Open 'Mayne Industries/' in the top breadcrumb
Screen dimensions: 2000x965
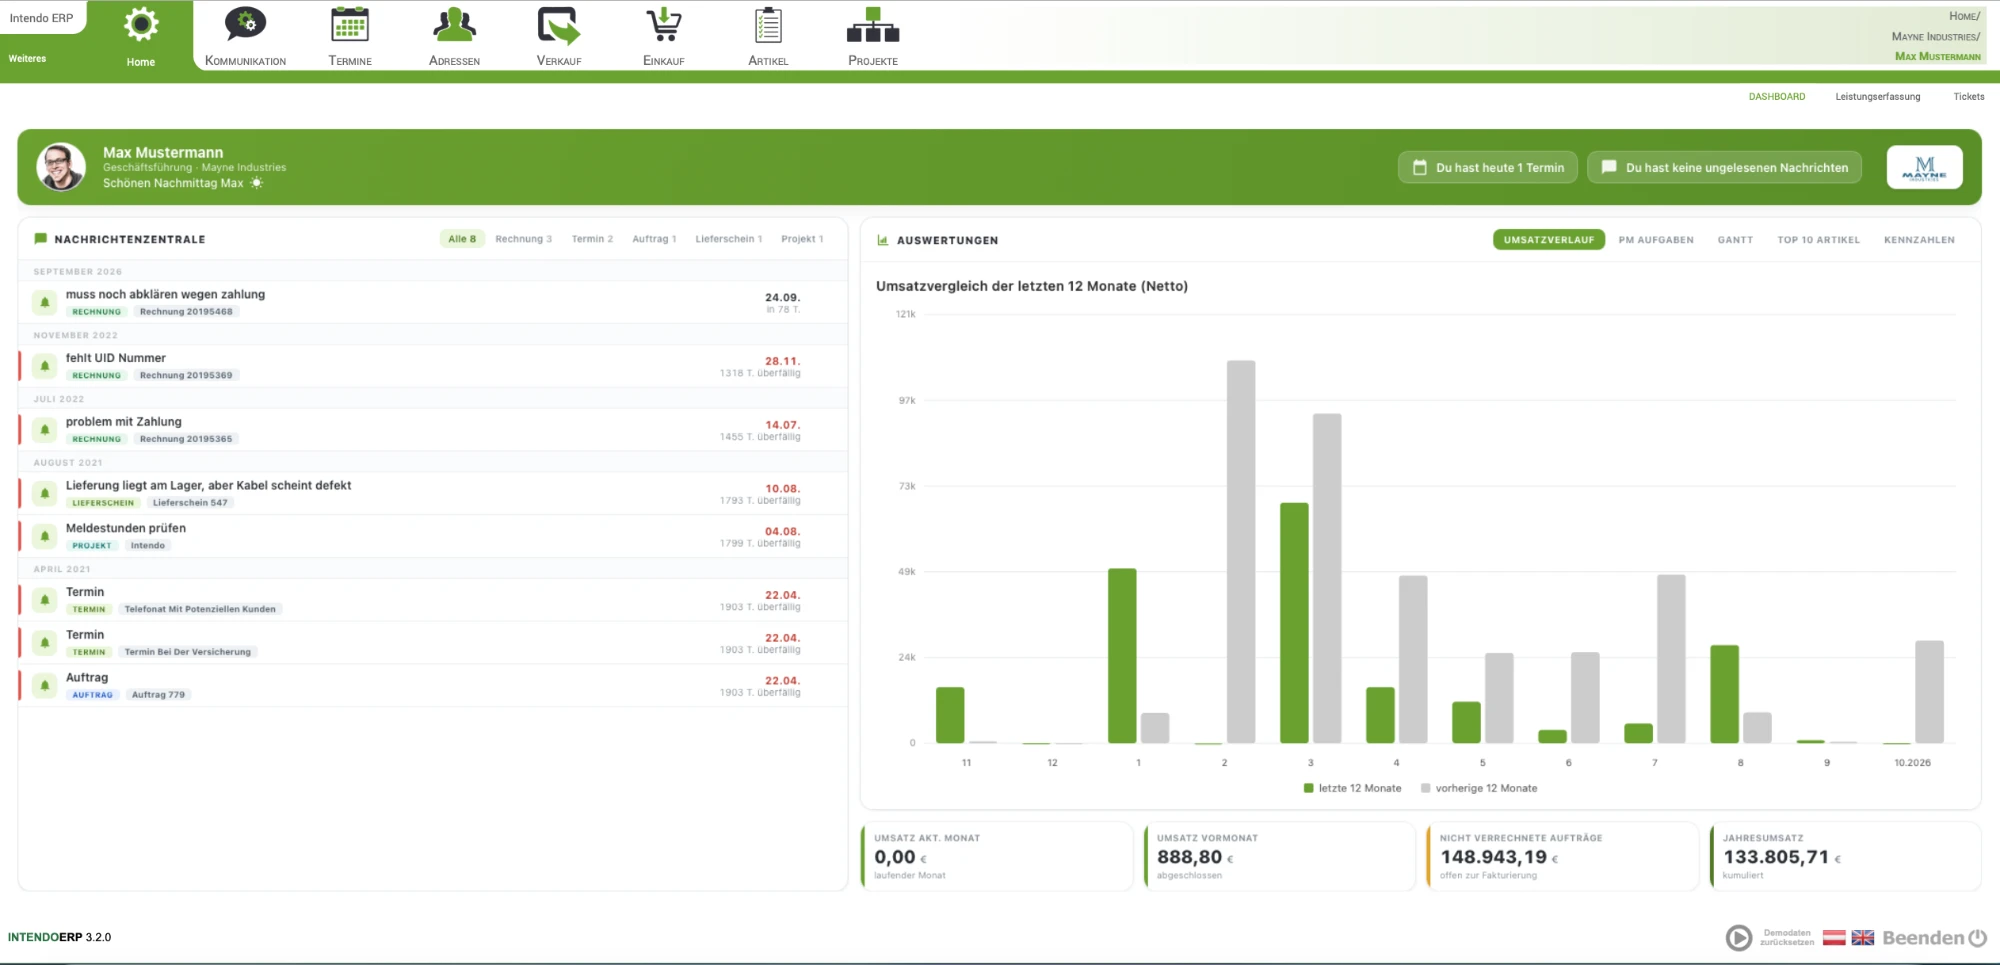tap(1935, 36)
